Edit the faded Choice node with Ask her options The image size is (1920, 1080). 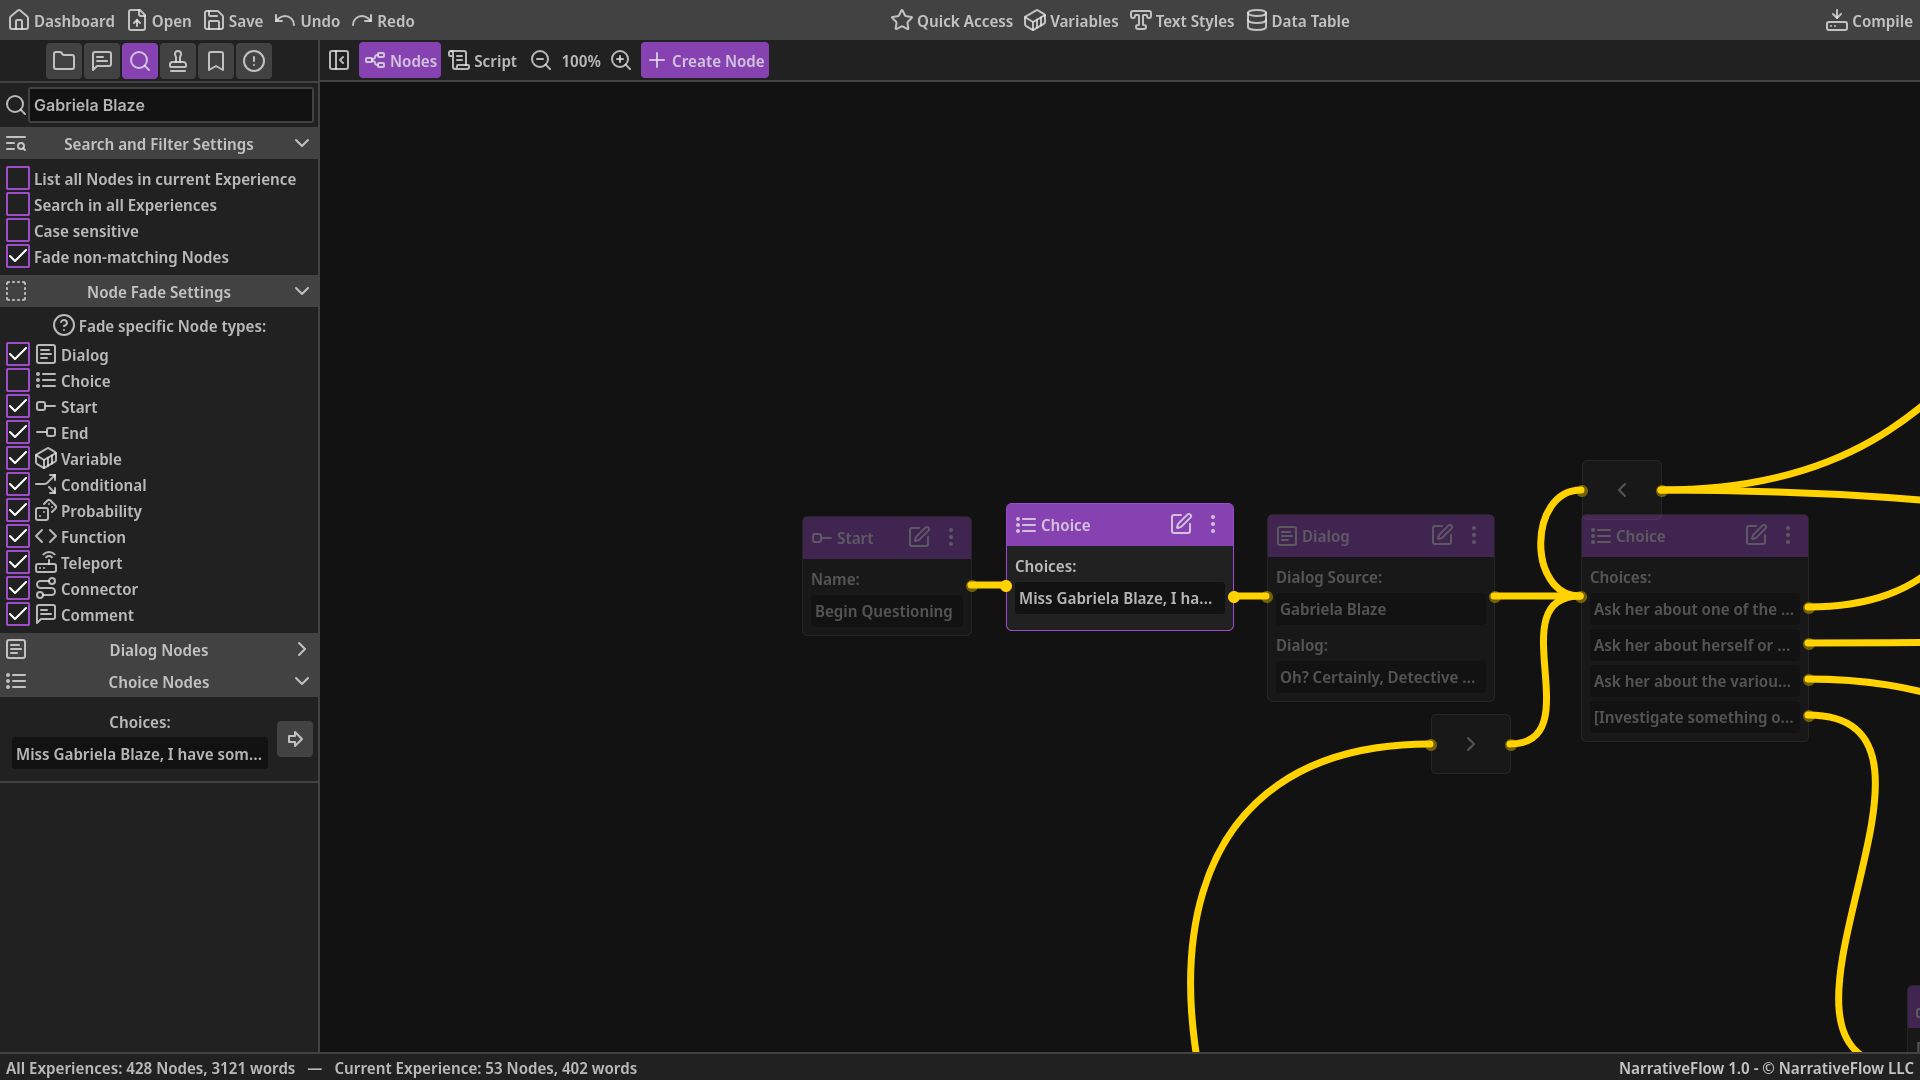(1756, 535)
